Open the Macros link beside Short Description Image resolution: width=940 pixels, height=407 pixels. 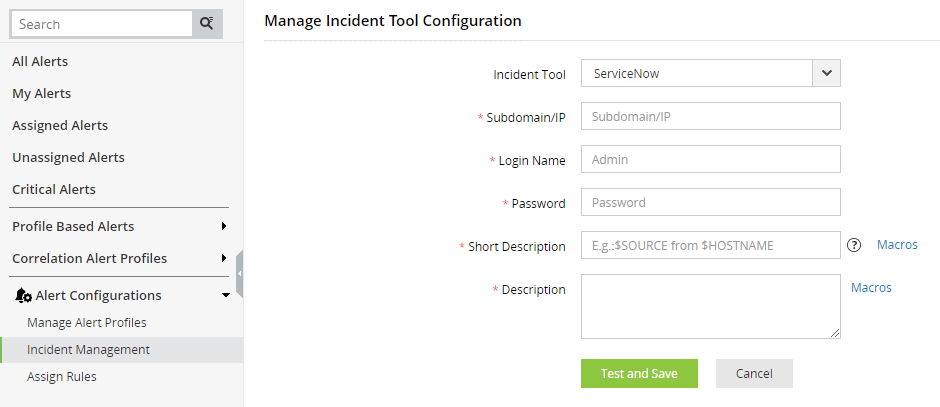(x=897, y=245)
